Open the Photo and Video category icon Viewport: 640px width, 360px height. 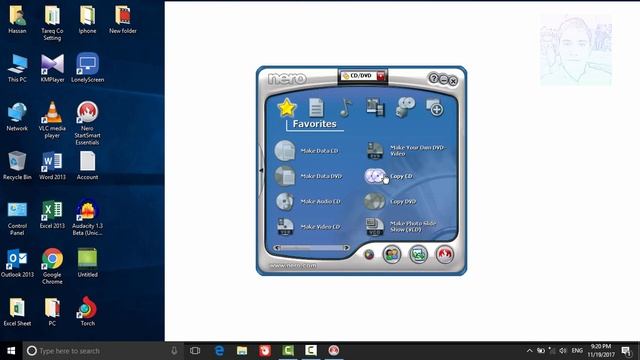375,108
